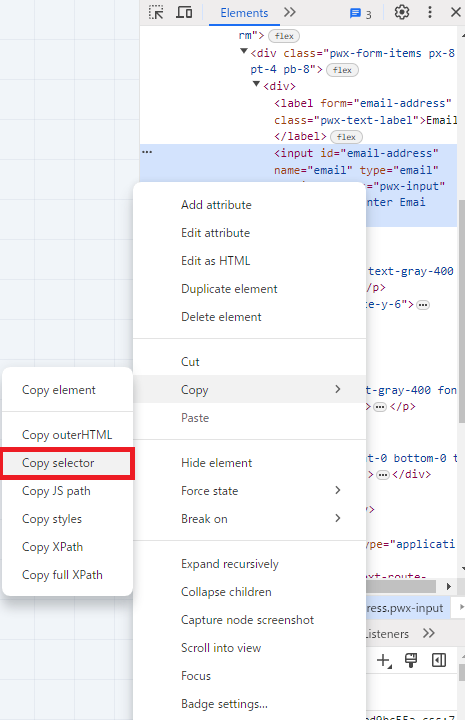The image size is (465, 720).
Task: Click the pwx-input breadcrumb item
Action: pos(405,608)
